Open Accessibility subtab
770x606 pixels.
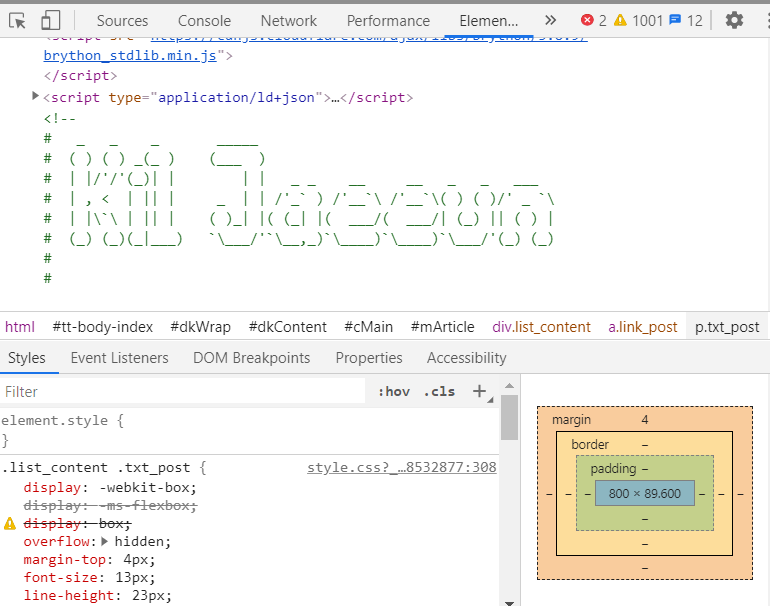467,358
